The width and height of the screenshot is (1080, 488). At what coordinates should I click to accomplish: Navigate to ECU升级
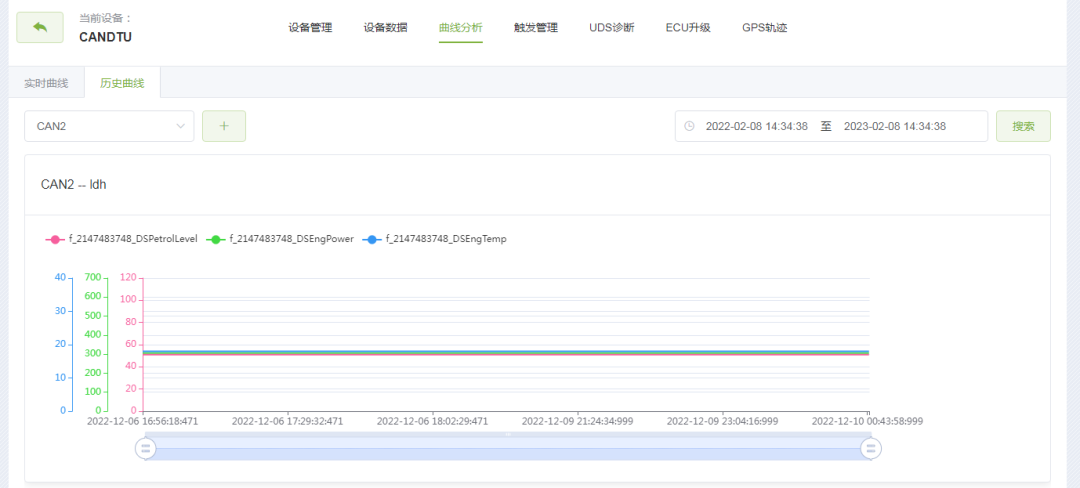point(688,28)
